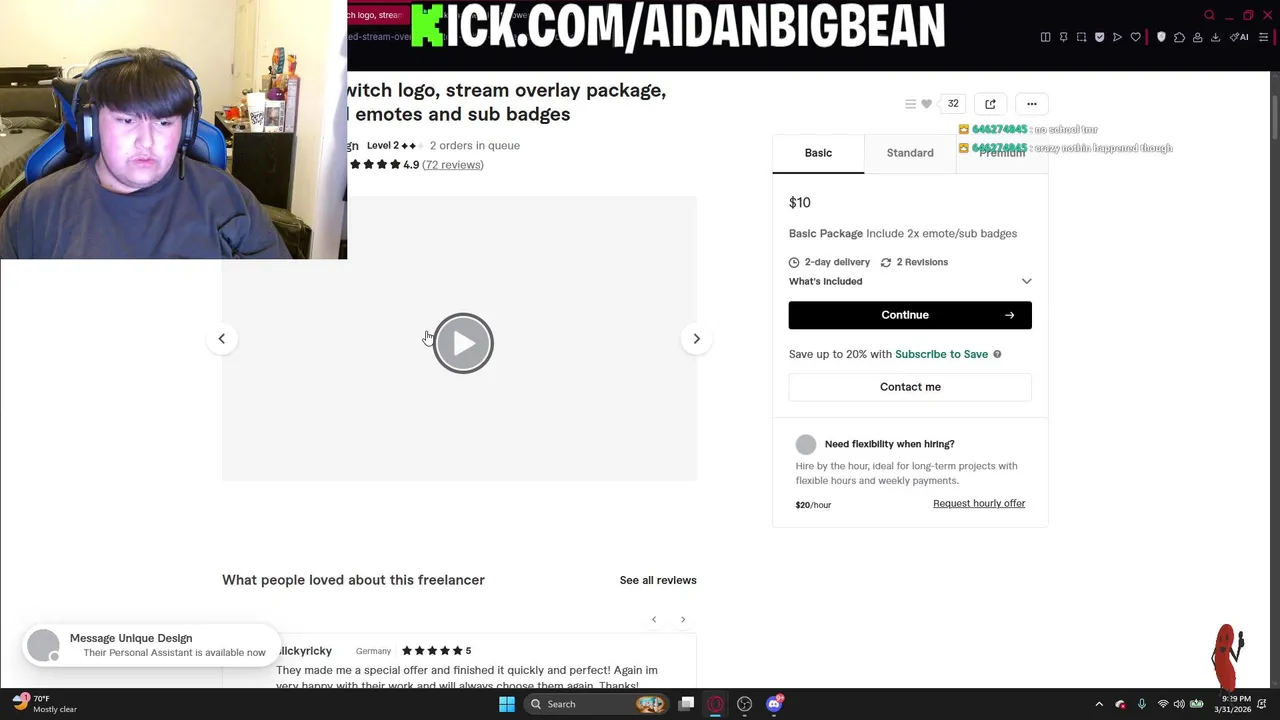
Task: Open the Message Unique Design chat box
Action: 150,645
